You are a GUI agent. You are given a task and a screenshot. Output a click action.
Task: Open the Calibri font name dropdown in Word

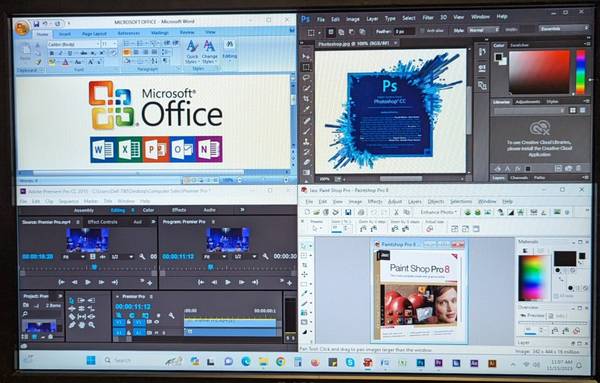(x=73, y=44)
